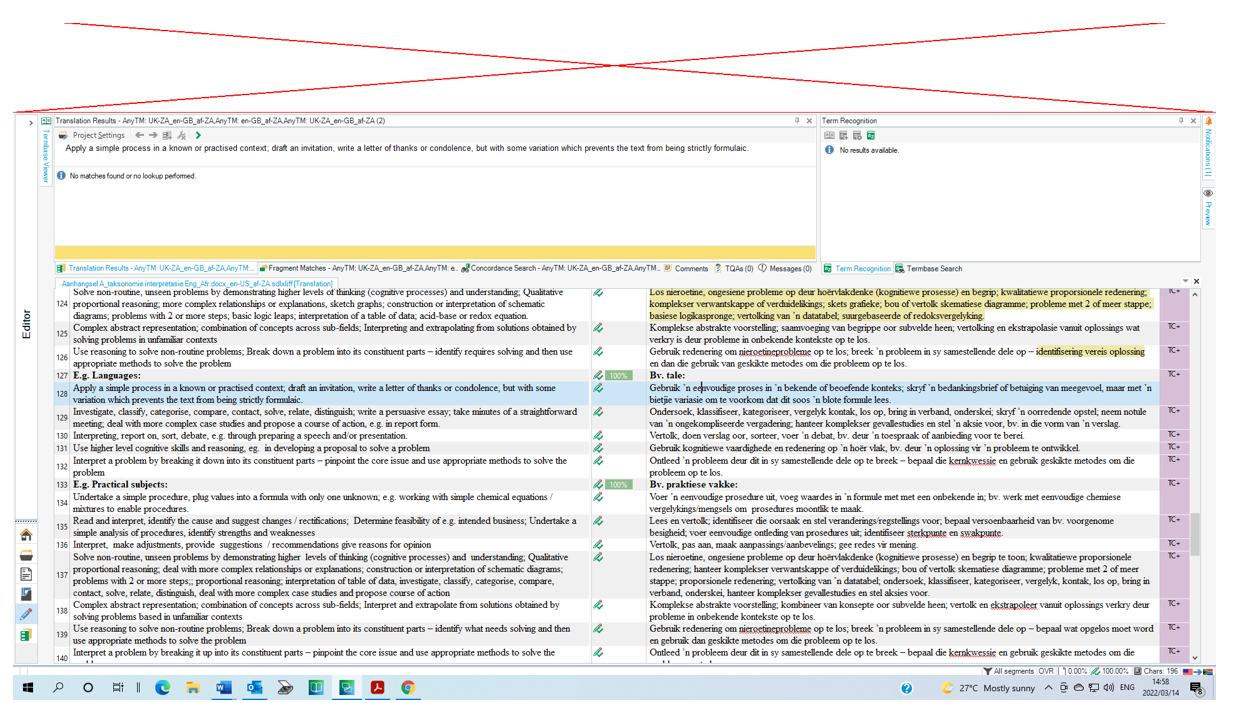Click the TC+ structure tag of segment 125
Viewport: 1233px width, 703px height.
1174,327
